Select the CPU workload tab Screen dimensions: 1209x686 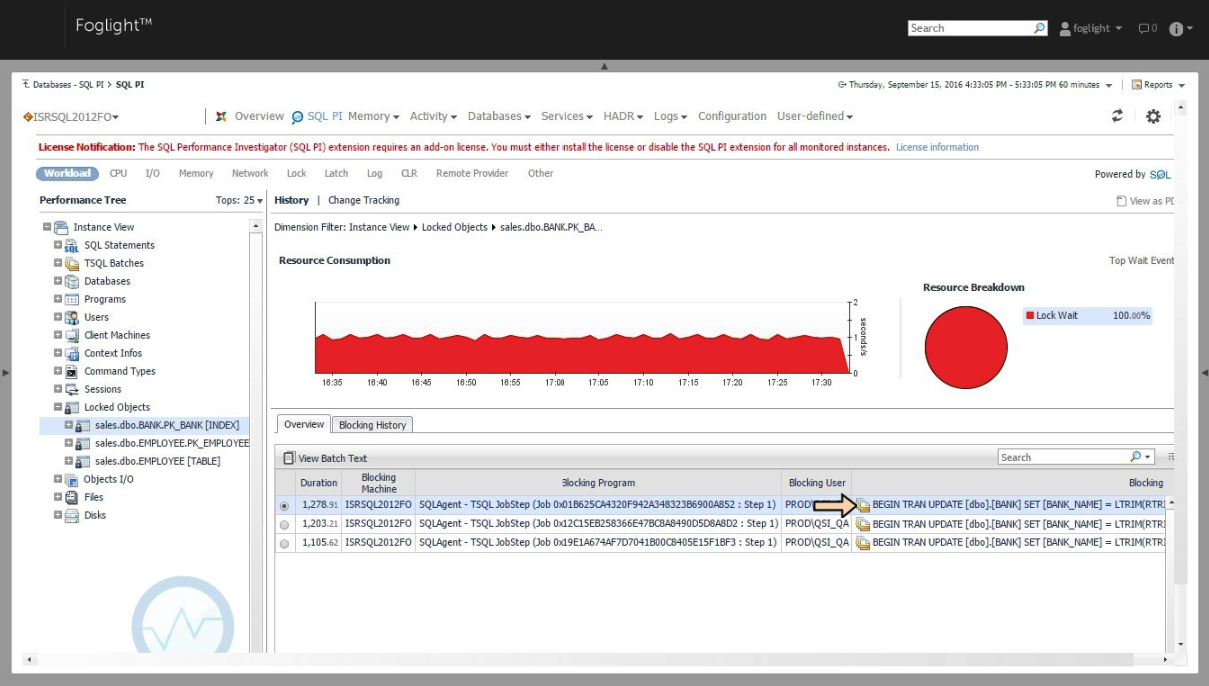coord(118,174)
